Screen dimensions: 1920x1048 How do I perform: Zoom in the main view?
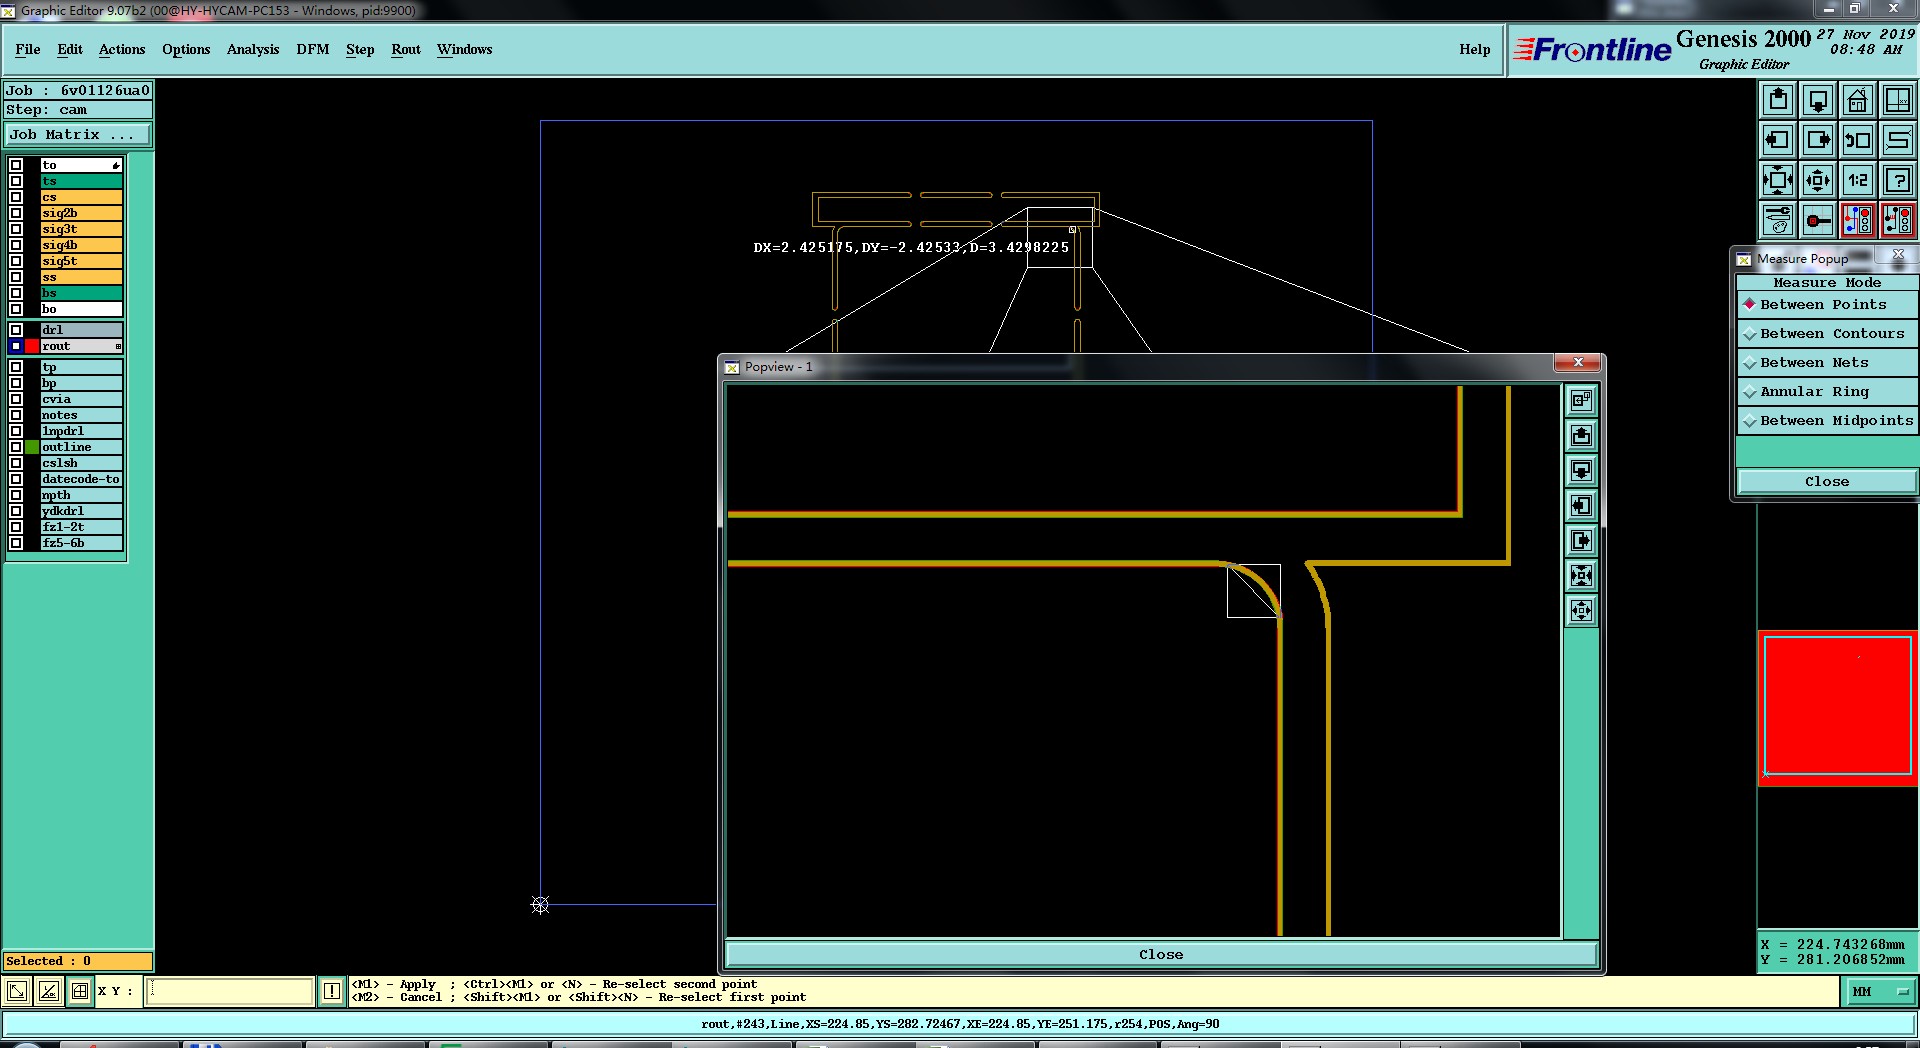tap(1778, 180)
